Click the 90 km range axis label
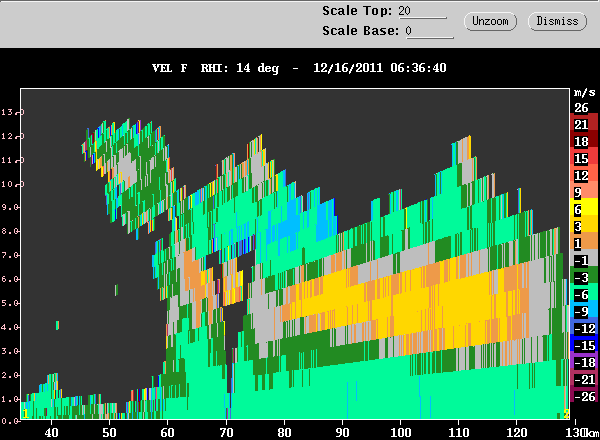 click(342, 432)
